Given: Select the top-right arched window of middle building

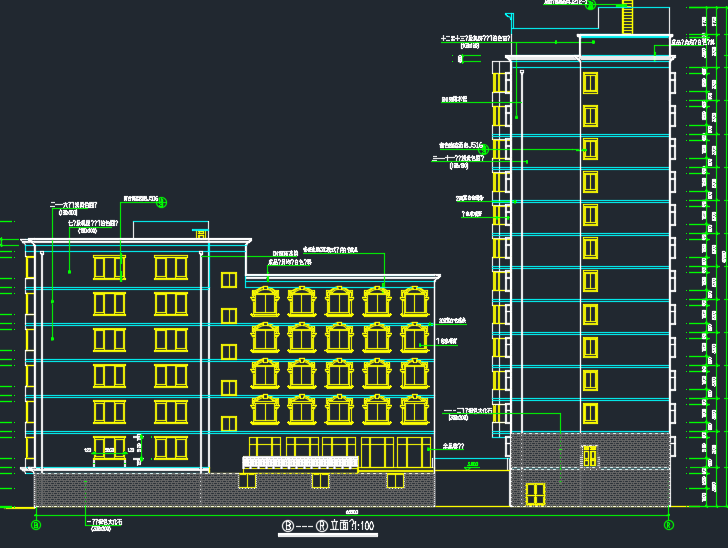Looking at the screenshot, I should [x=414, y=300].
